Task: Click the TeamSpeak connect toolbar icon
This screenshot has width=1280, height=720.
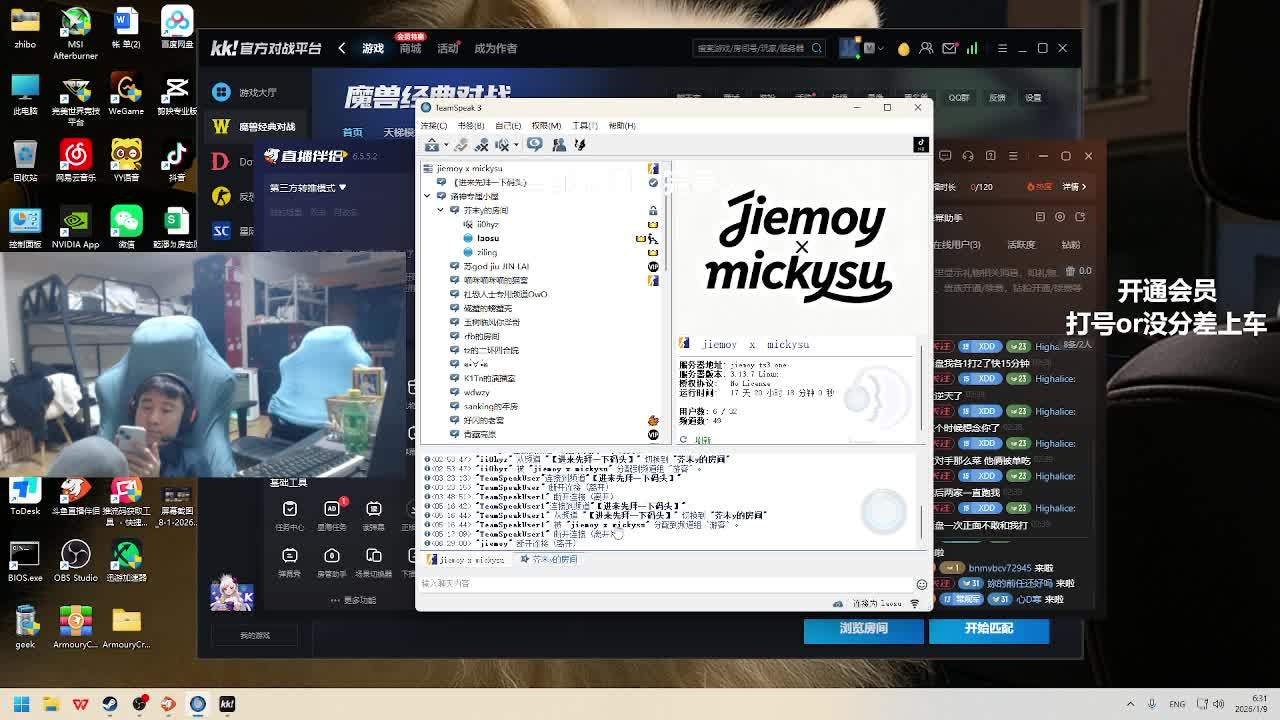Action: point(432,145)
